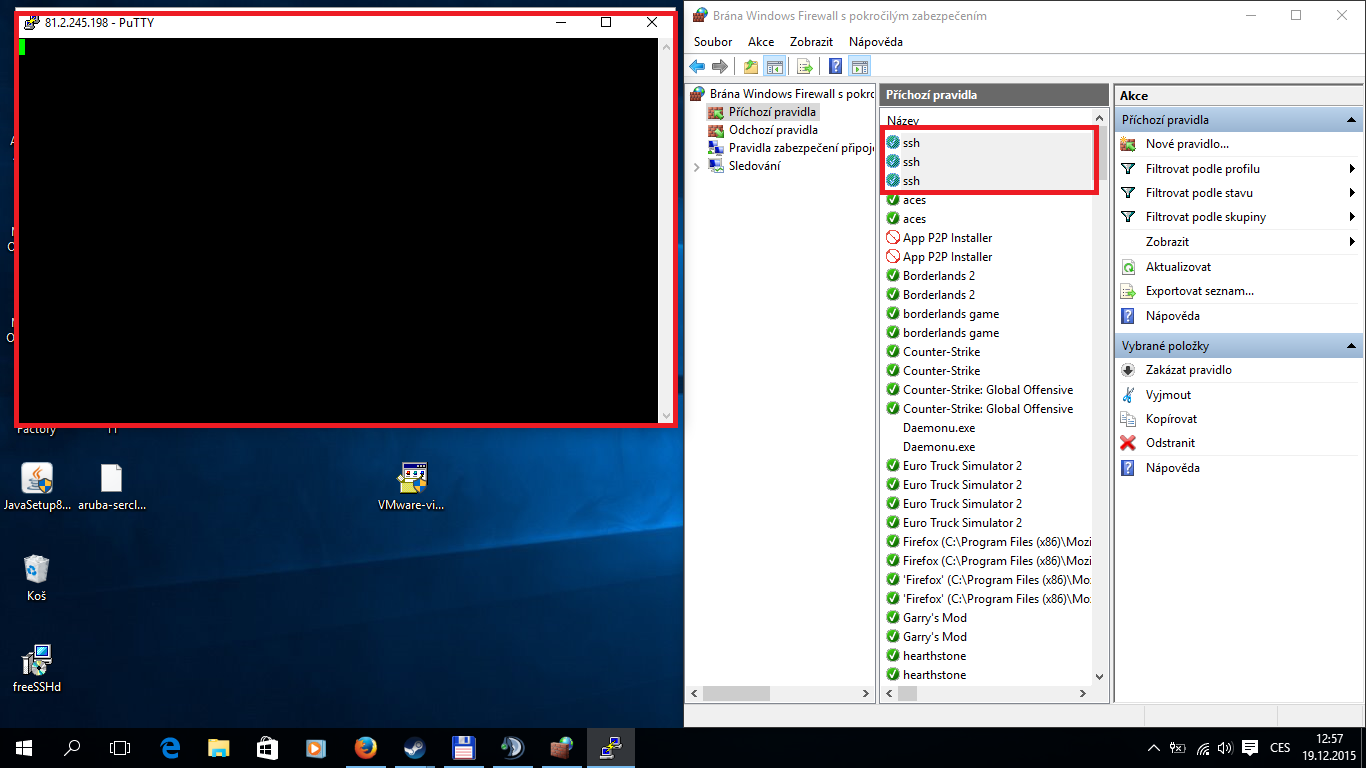
Task: Click Nové pravidlo... action link
Action: (x=1187, y=144)
